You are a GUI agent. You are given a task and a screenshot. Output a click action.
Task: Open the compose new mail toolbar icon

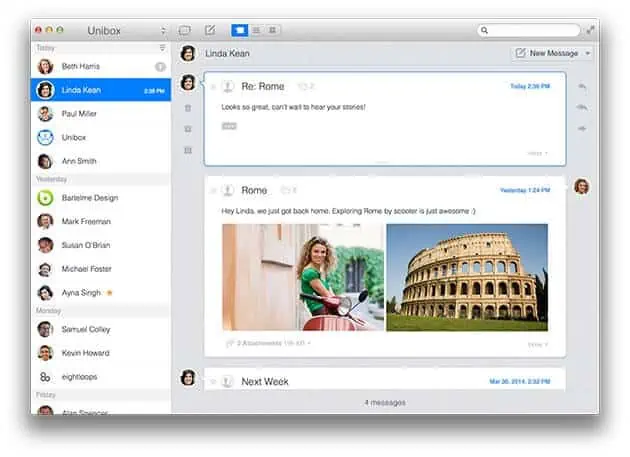pyautogui.click(x=210, y=30)
